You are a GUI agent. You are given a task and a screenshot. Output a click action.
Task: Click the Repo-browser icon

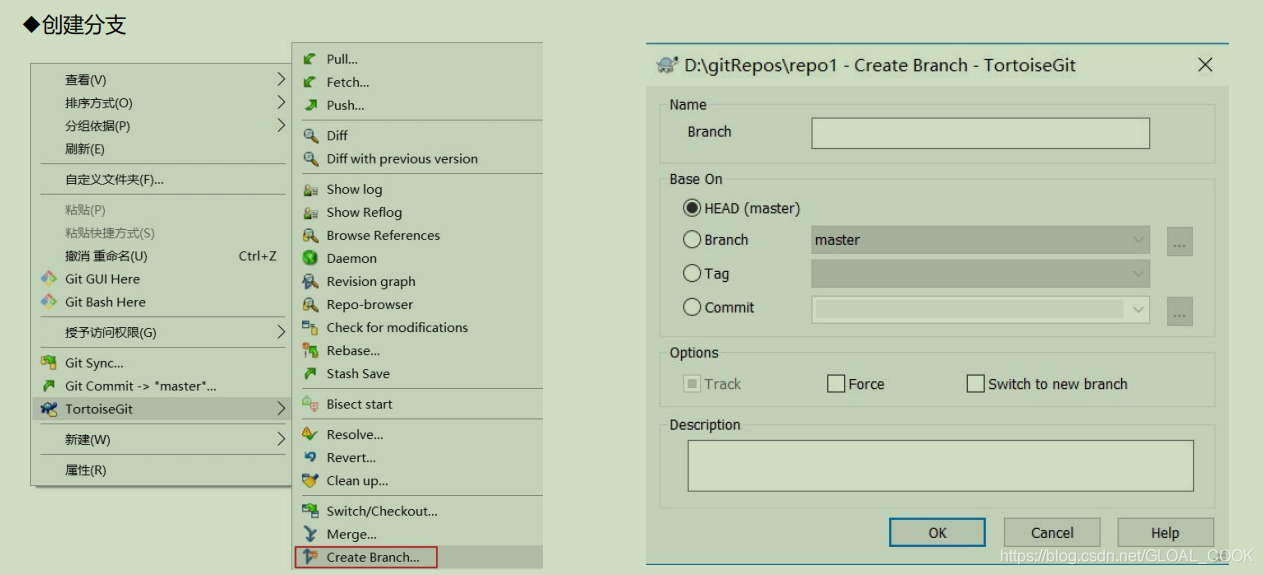(x=310, y=304)
